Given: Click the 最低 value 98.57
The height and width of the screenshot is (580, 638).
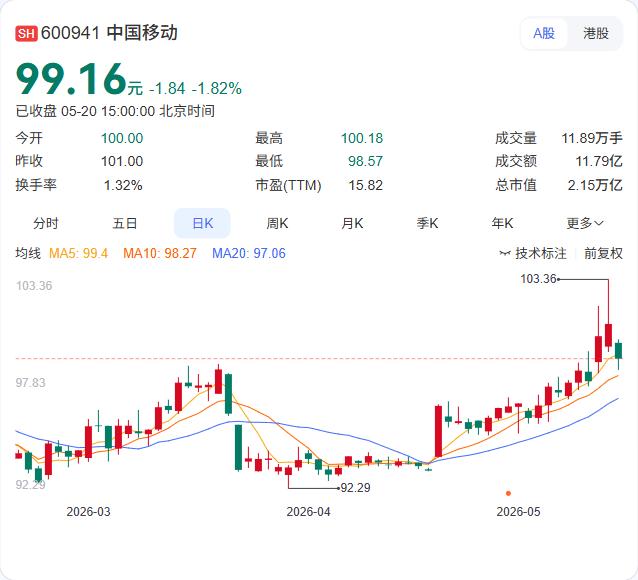Looking at the screenshot, I should 365,161.
